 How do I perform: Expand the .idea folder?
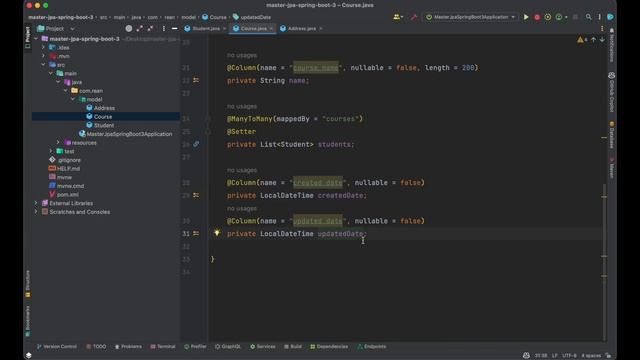pos(43,47)
